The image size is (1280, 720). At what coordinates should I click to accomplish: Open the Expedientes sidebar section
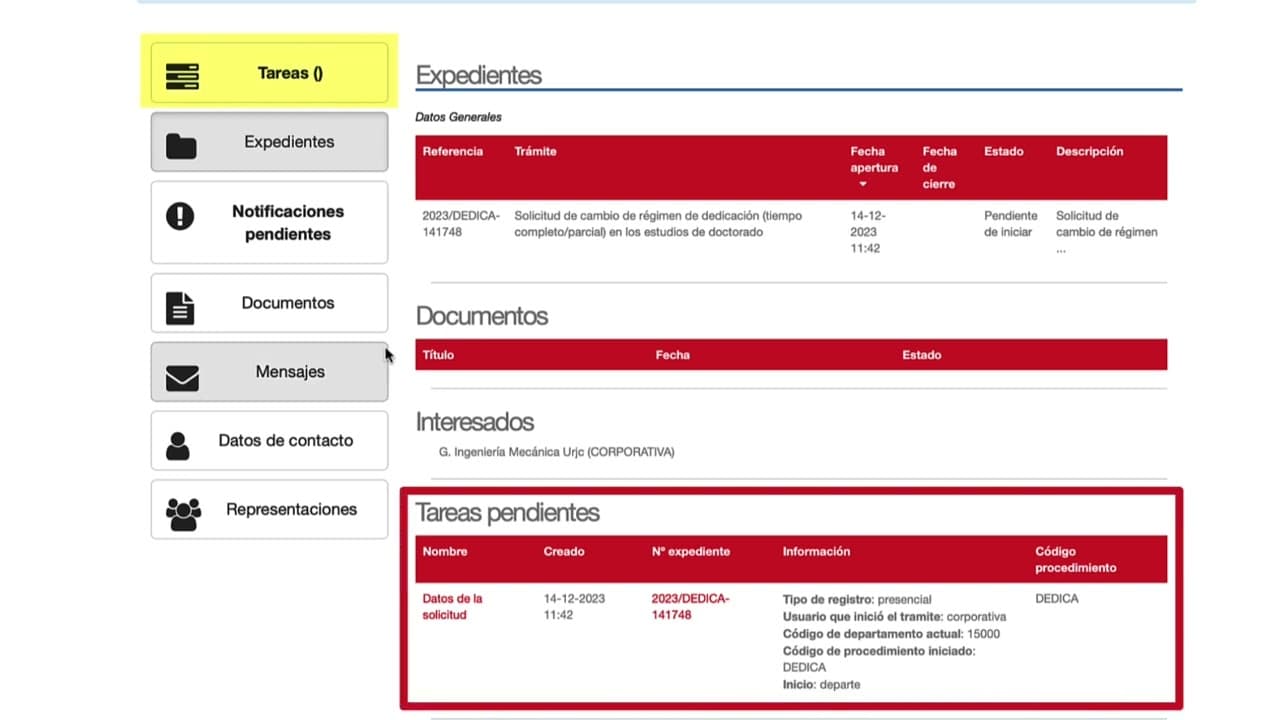[x=269, y=142]
